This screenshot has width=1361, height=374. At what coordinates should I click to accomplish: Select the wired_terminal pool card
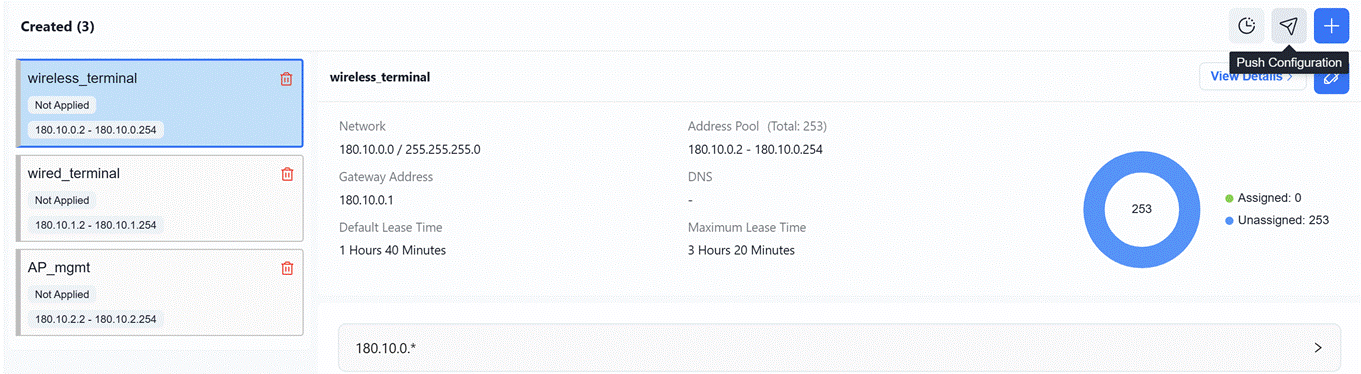point(160,198)
